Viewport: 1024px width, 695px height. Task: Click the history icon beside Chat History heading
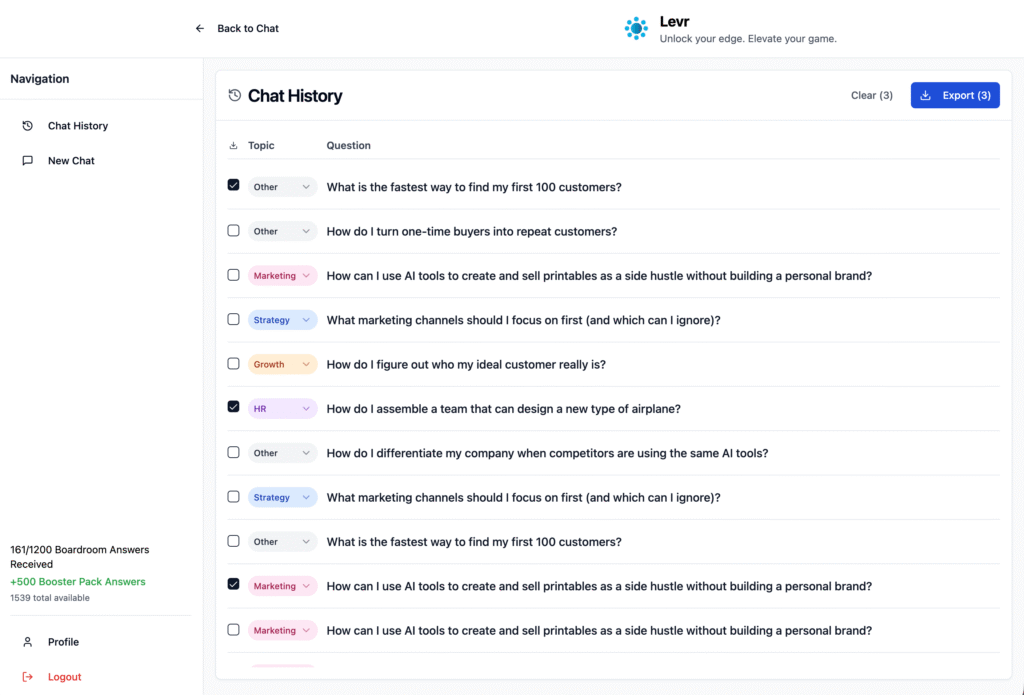(235, 96)
